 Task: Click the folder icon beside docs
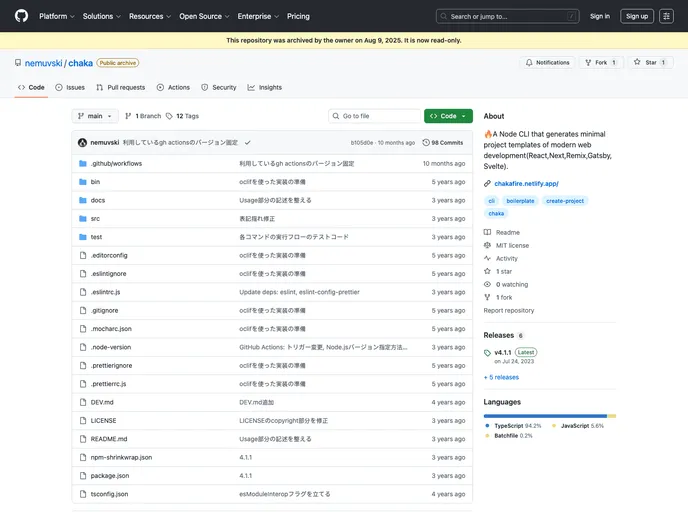pos(82,200)
